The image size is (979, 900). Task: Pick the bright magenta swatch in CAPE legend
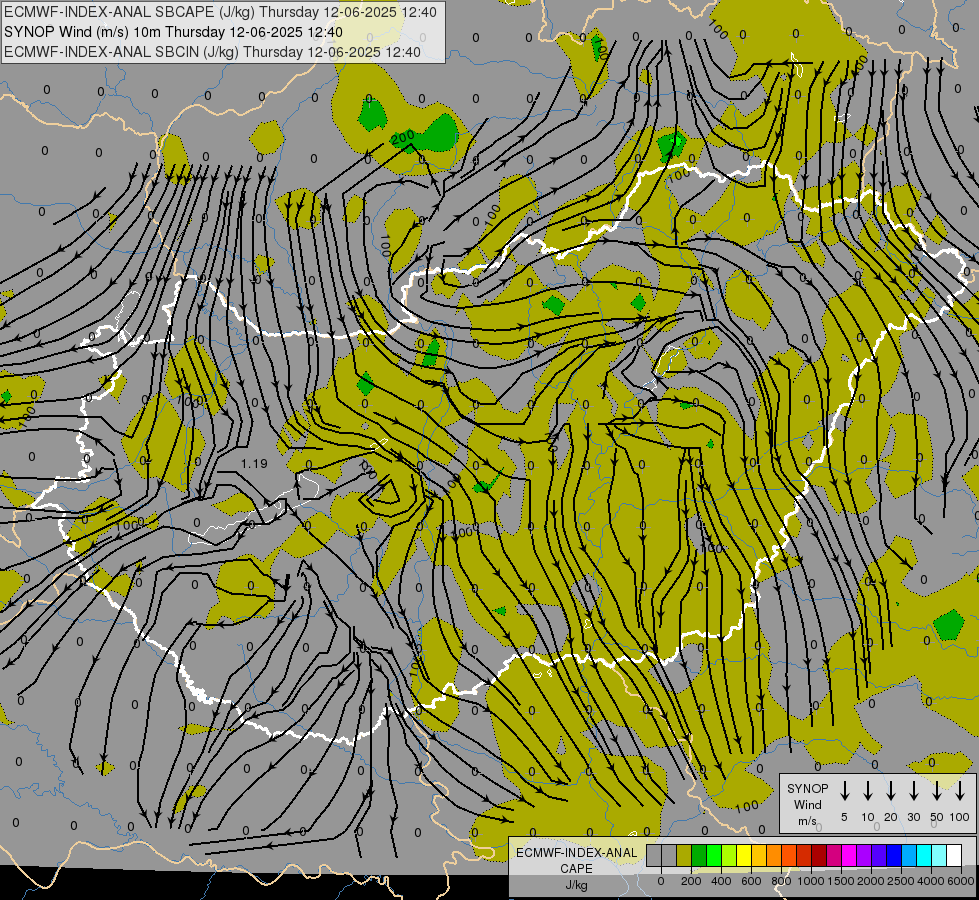click(849, 855)
